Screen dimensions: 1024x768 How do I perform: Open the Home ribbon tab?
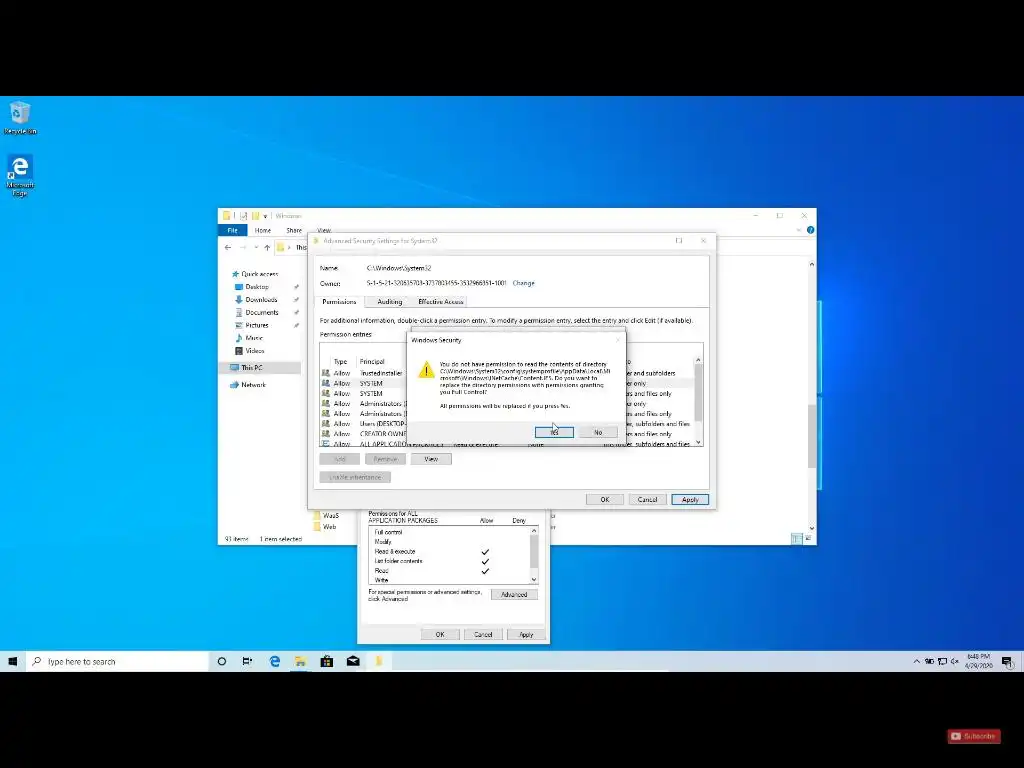click(263, 231)
